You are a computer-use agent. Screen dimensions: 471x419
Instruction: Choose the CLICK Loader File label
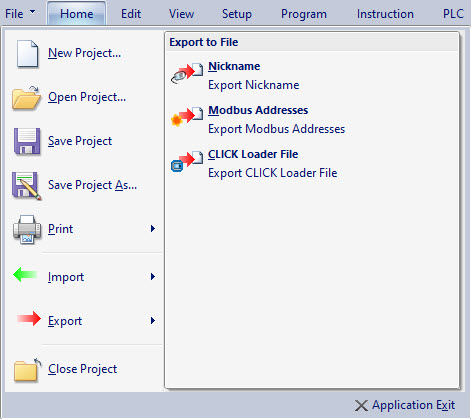[253, 154]
